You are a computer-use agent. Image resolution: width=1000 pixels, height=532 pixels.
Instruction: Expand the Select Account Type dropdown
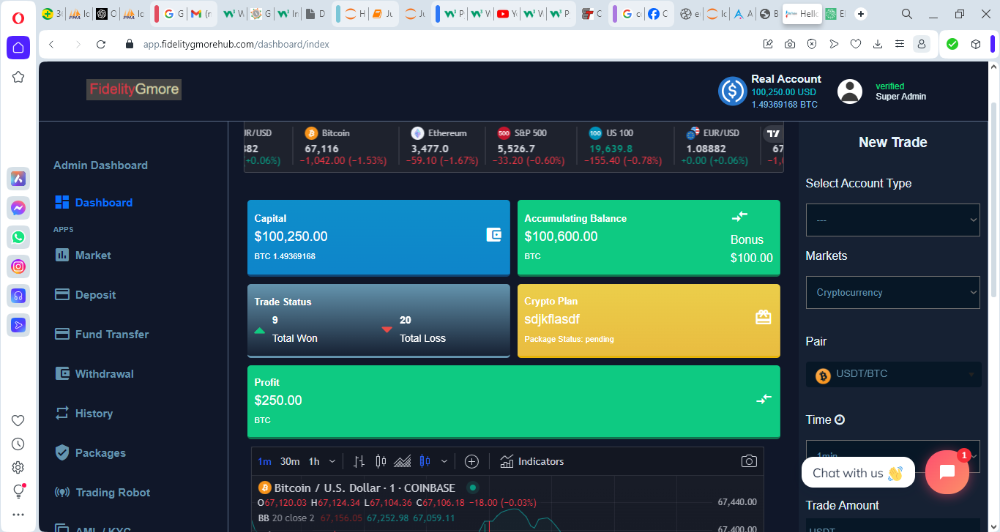tap(892, 220)
